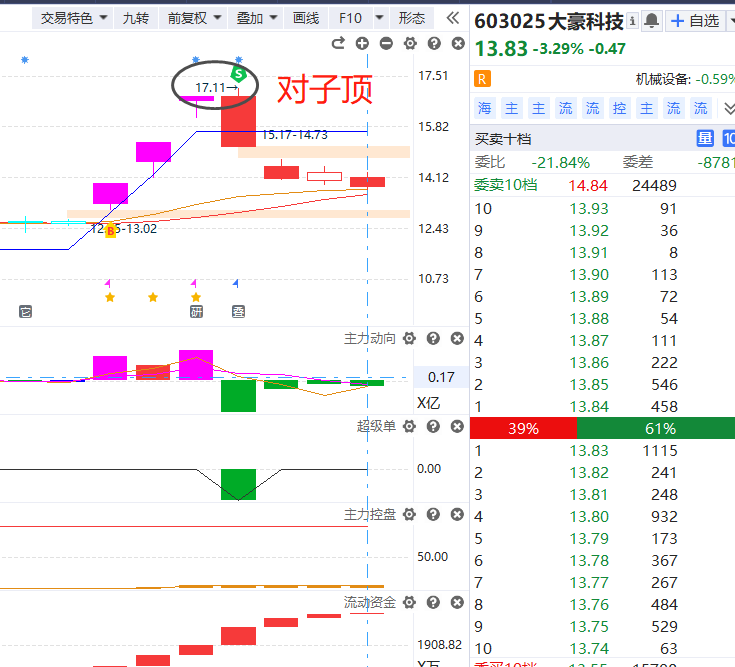
Task: Open the 超级单 indicator settings gear
Action: click(409, 427)
